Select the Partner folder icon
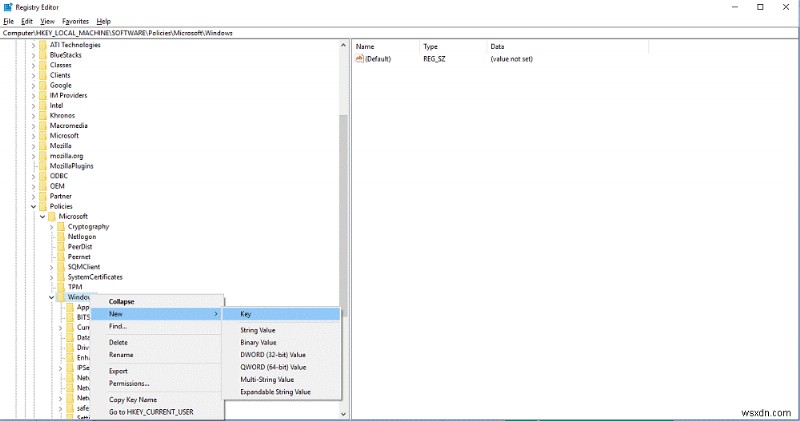 coord(43,196)
